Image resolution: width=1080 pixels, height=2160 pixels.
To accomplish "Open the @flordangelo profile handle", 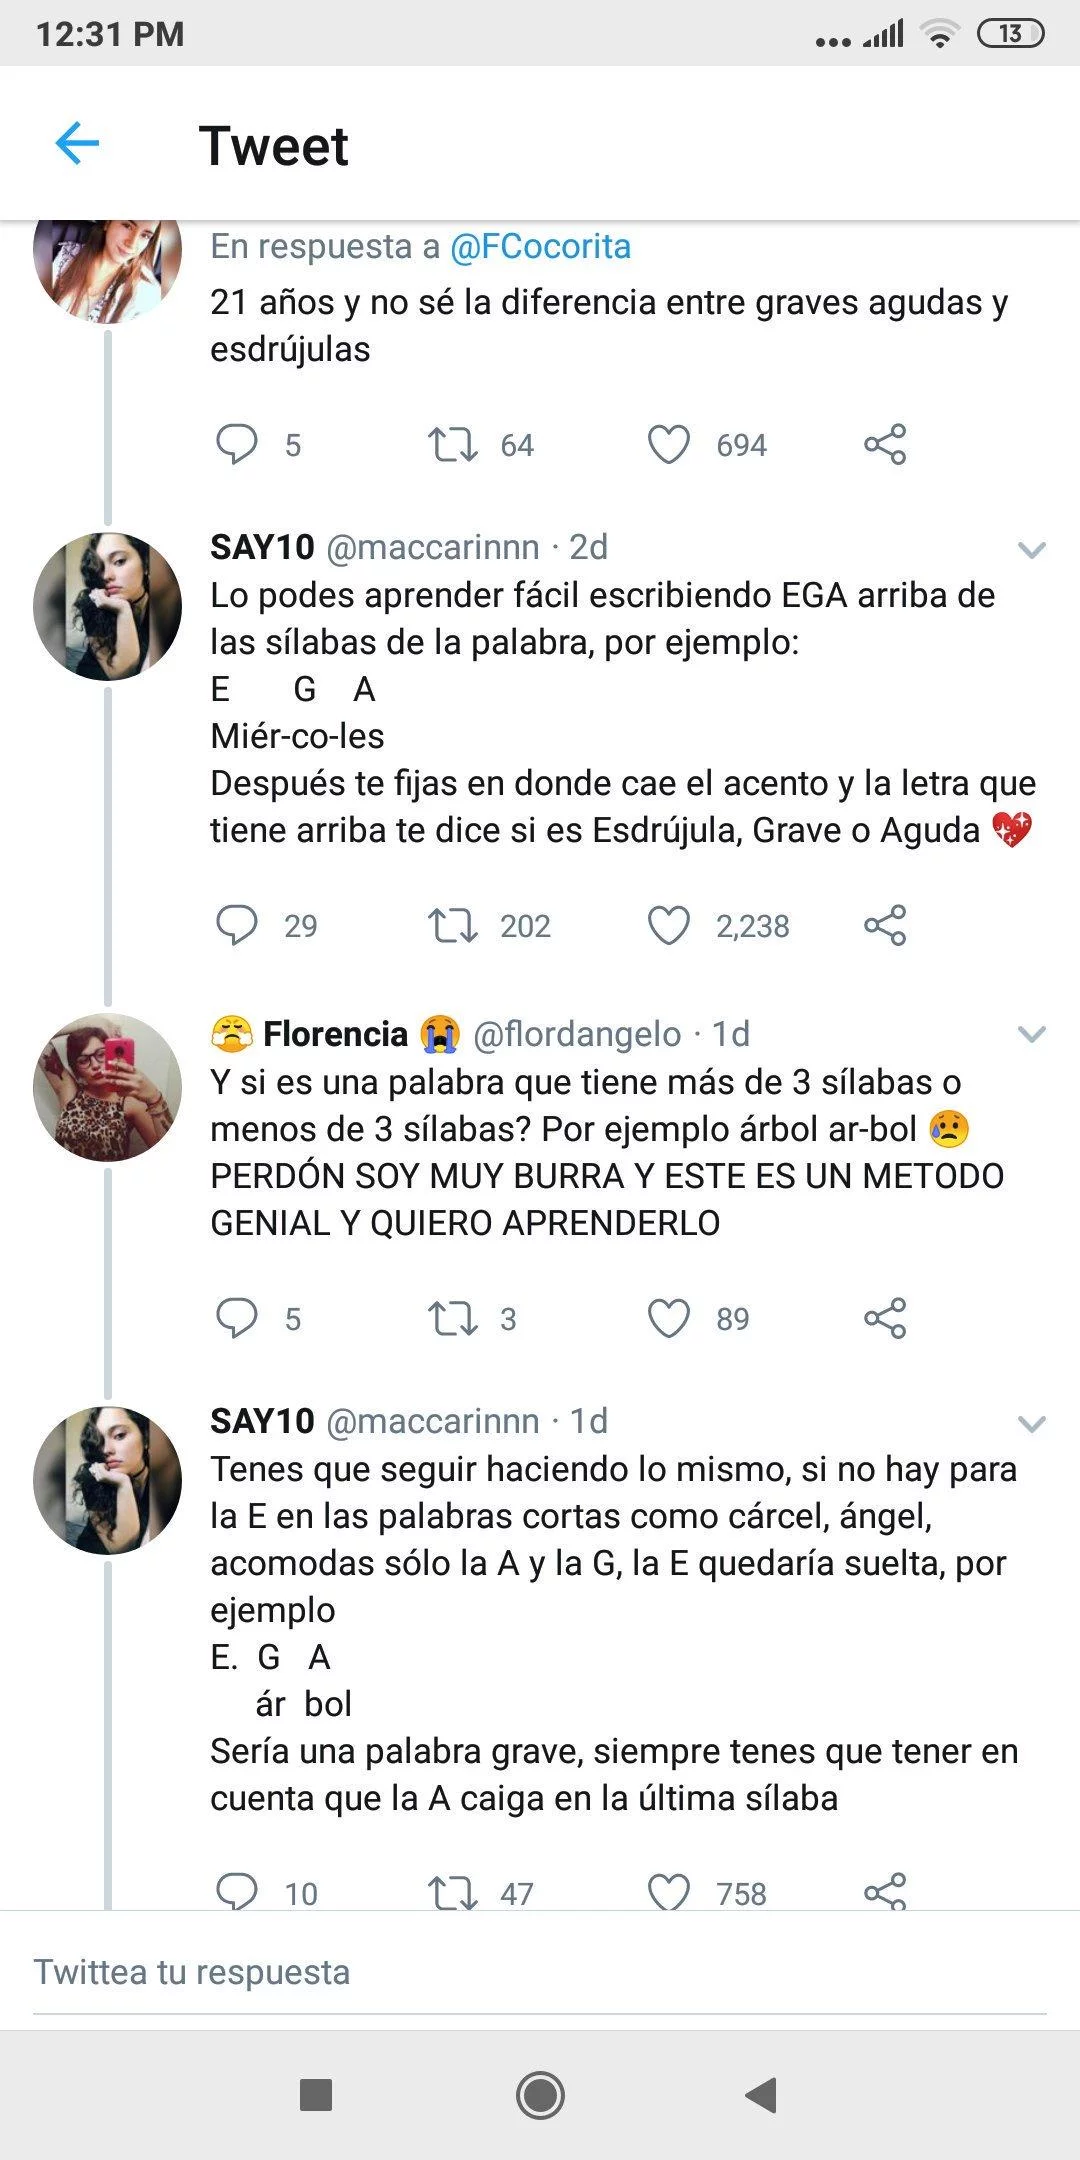I will point(576,1034).
